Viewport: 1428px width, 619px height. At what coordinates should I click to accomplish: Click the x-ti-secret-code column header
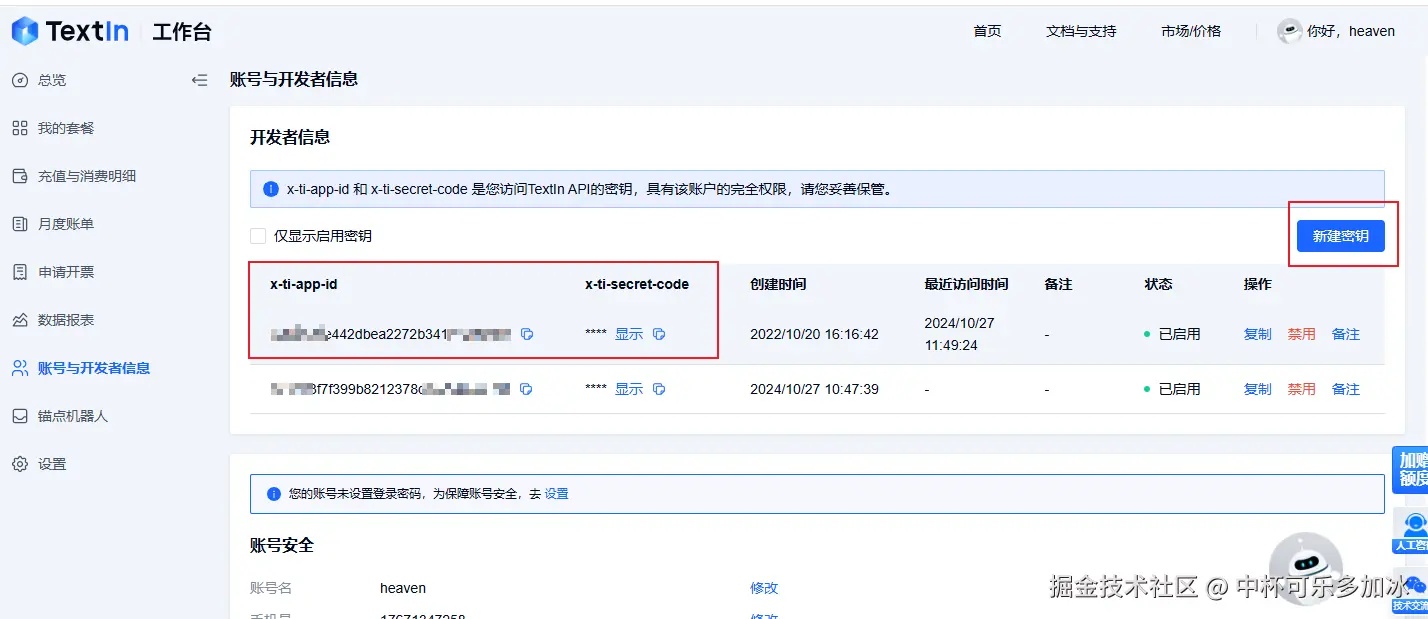pyautogui.click(x=637, y=284)
